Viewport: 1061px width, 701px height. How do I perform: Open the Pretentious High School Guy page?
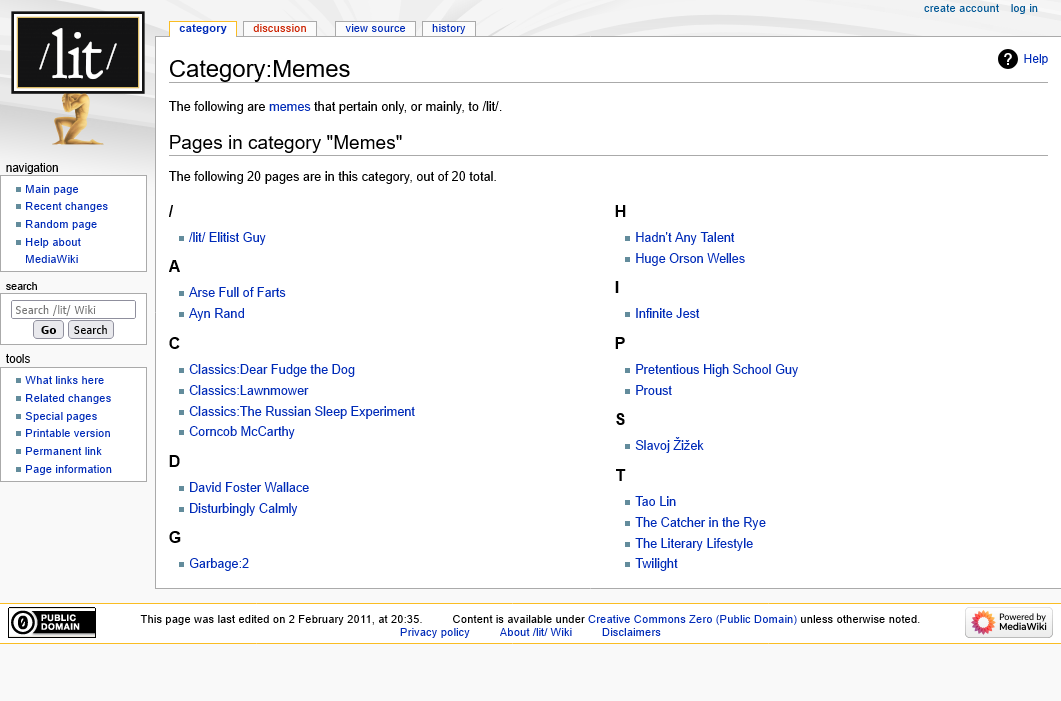716,369
